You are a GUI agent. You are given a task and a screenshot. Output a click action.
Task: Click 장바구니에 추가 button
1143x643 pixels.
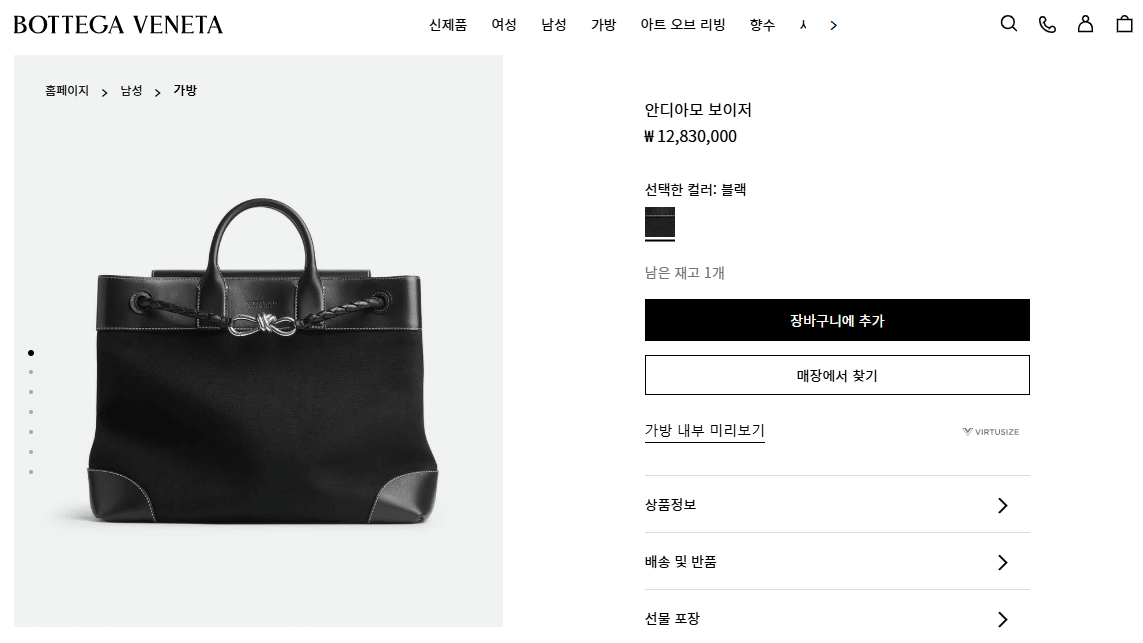tap(837, 320)
